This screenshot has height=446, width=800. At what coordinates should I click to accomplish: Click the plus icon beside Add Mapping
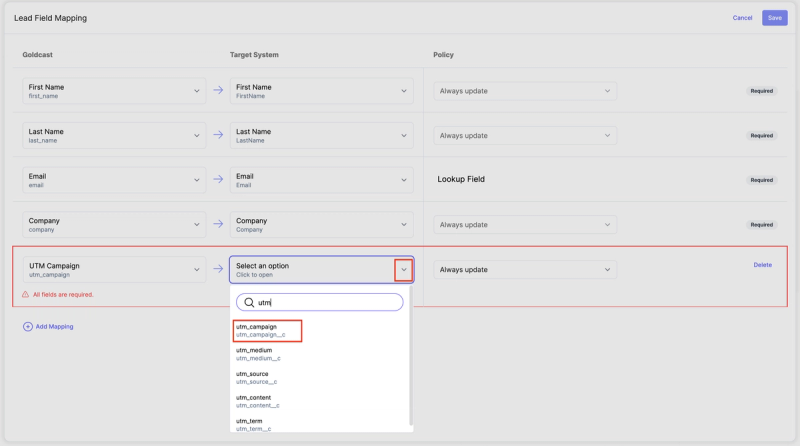tap(27, 326)
